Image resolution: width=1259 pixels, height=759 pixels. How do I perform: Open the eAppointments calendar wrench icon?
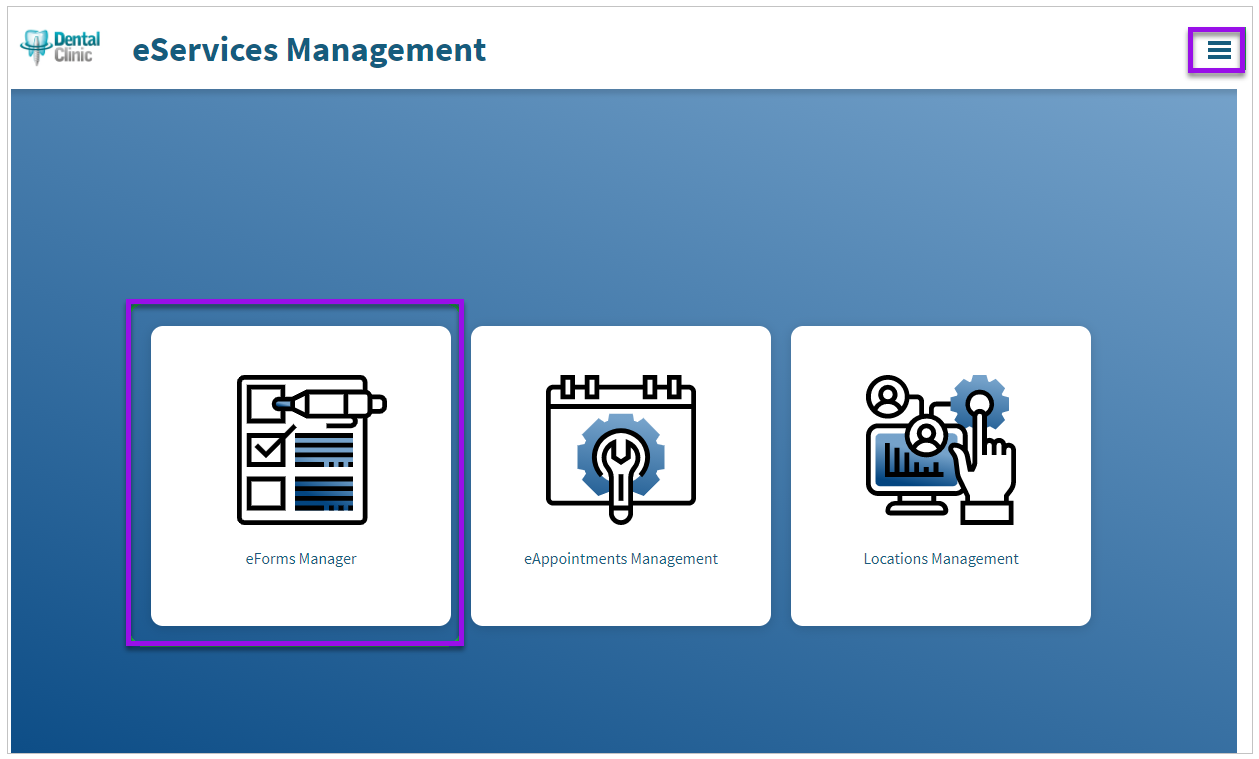tap(621, 449)
